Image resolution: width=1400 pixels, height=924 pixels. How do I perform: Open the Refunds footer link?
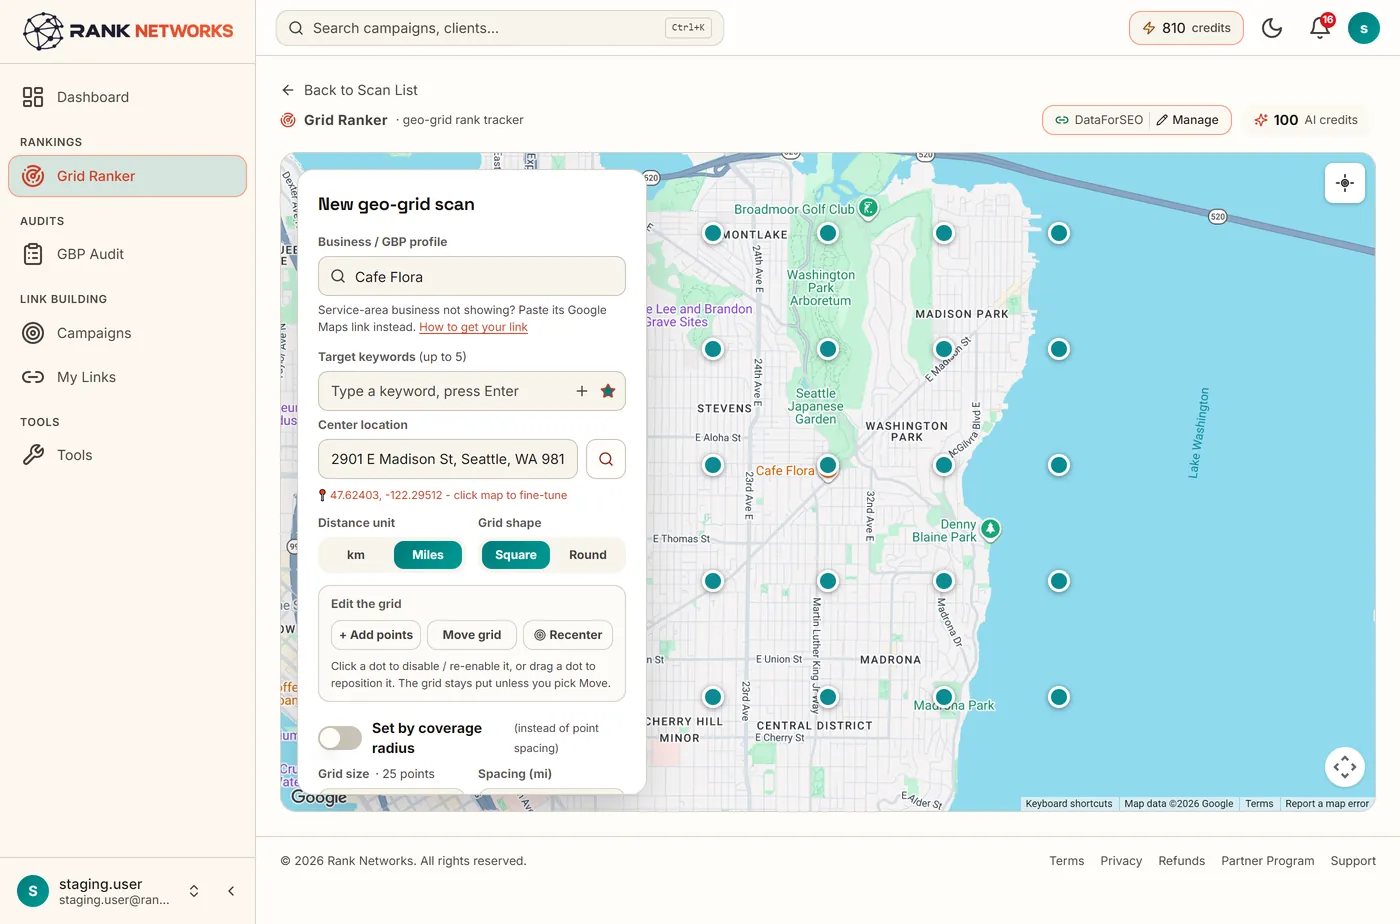click(x=1182, y=861)
